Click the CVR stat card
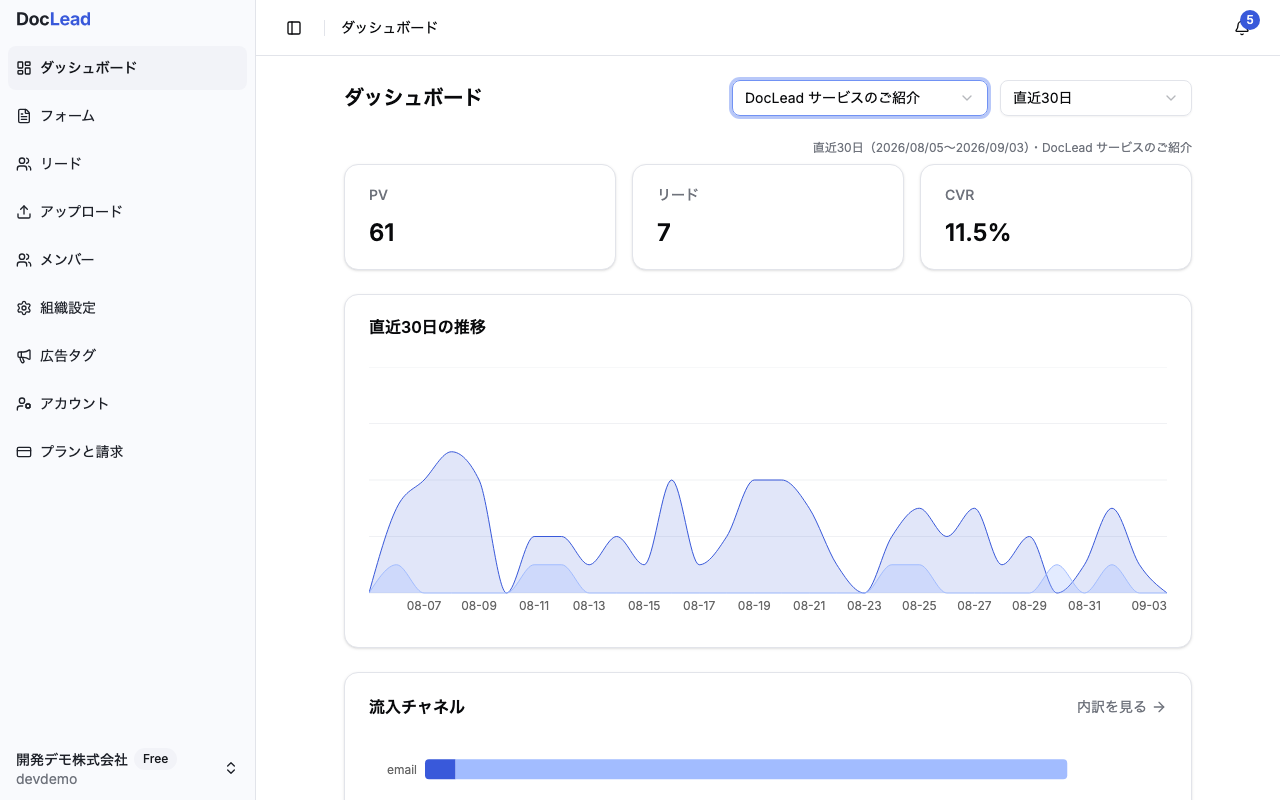 1056,217
